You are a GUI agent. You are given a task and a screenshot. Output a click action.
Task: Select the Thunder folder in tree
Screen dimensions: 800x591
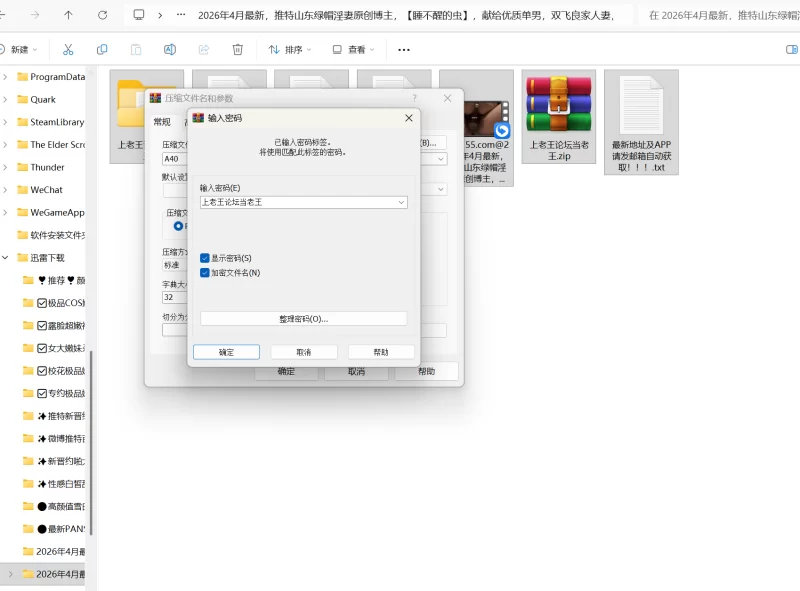pyautogui.click(x=41, y=167)
